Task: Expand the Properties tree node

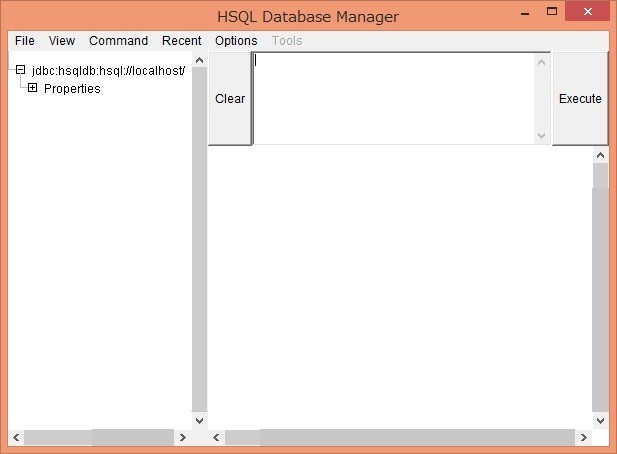Action: click(x=33, y=88)
